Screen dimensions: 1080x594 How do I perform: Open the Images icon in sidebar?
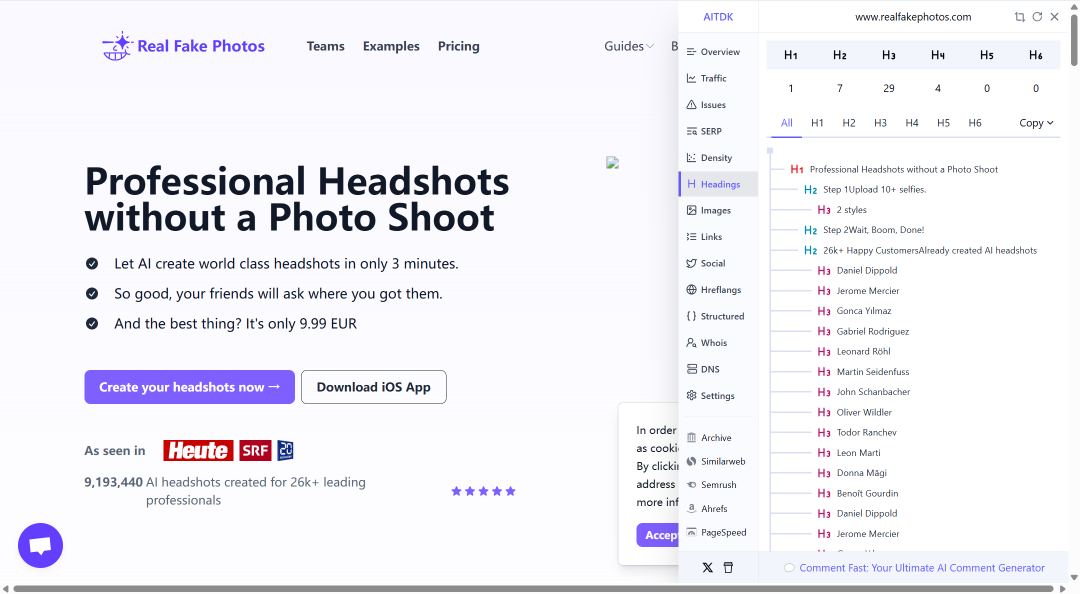pyautogui.click(x=692, y=210)
